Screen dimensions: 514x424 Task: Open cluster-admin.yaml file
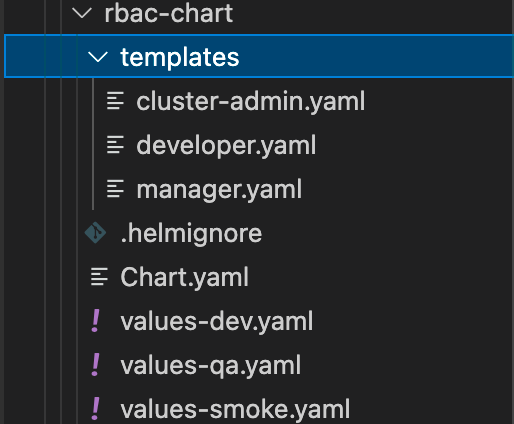[x=251, y=101]
